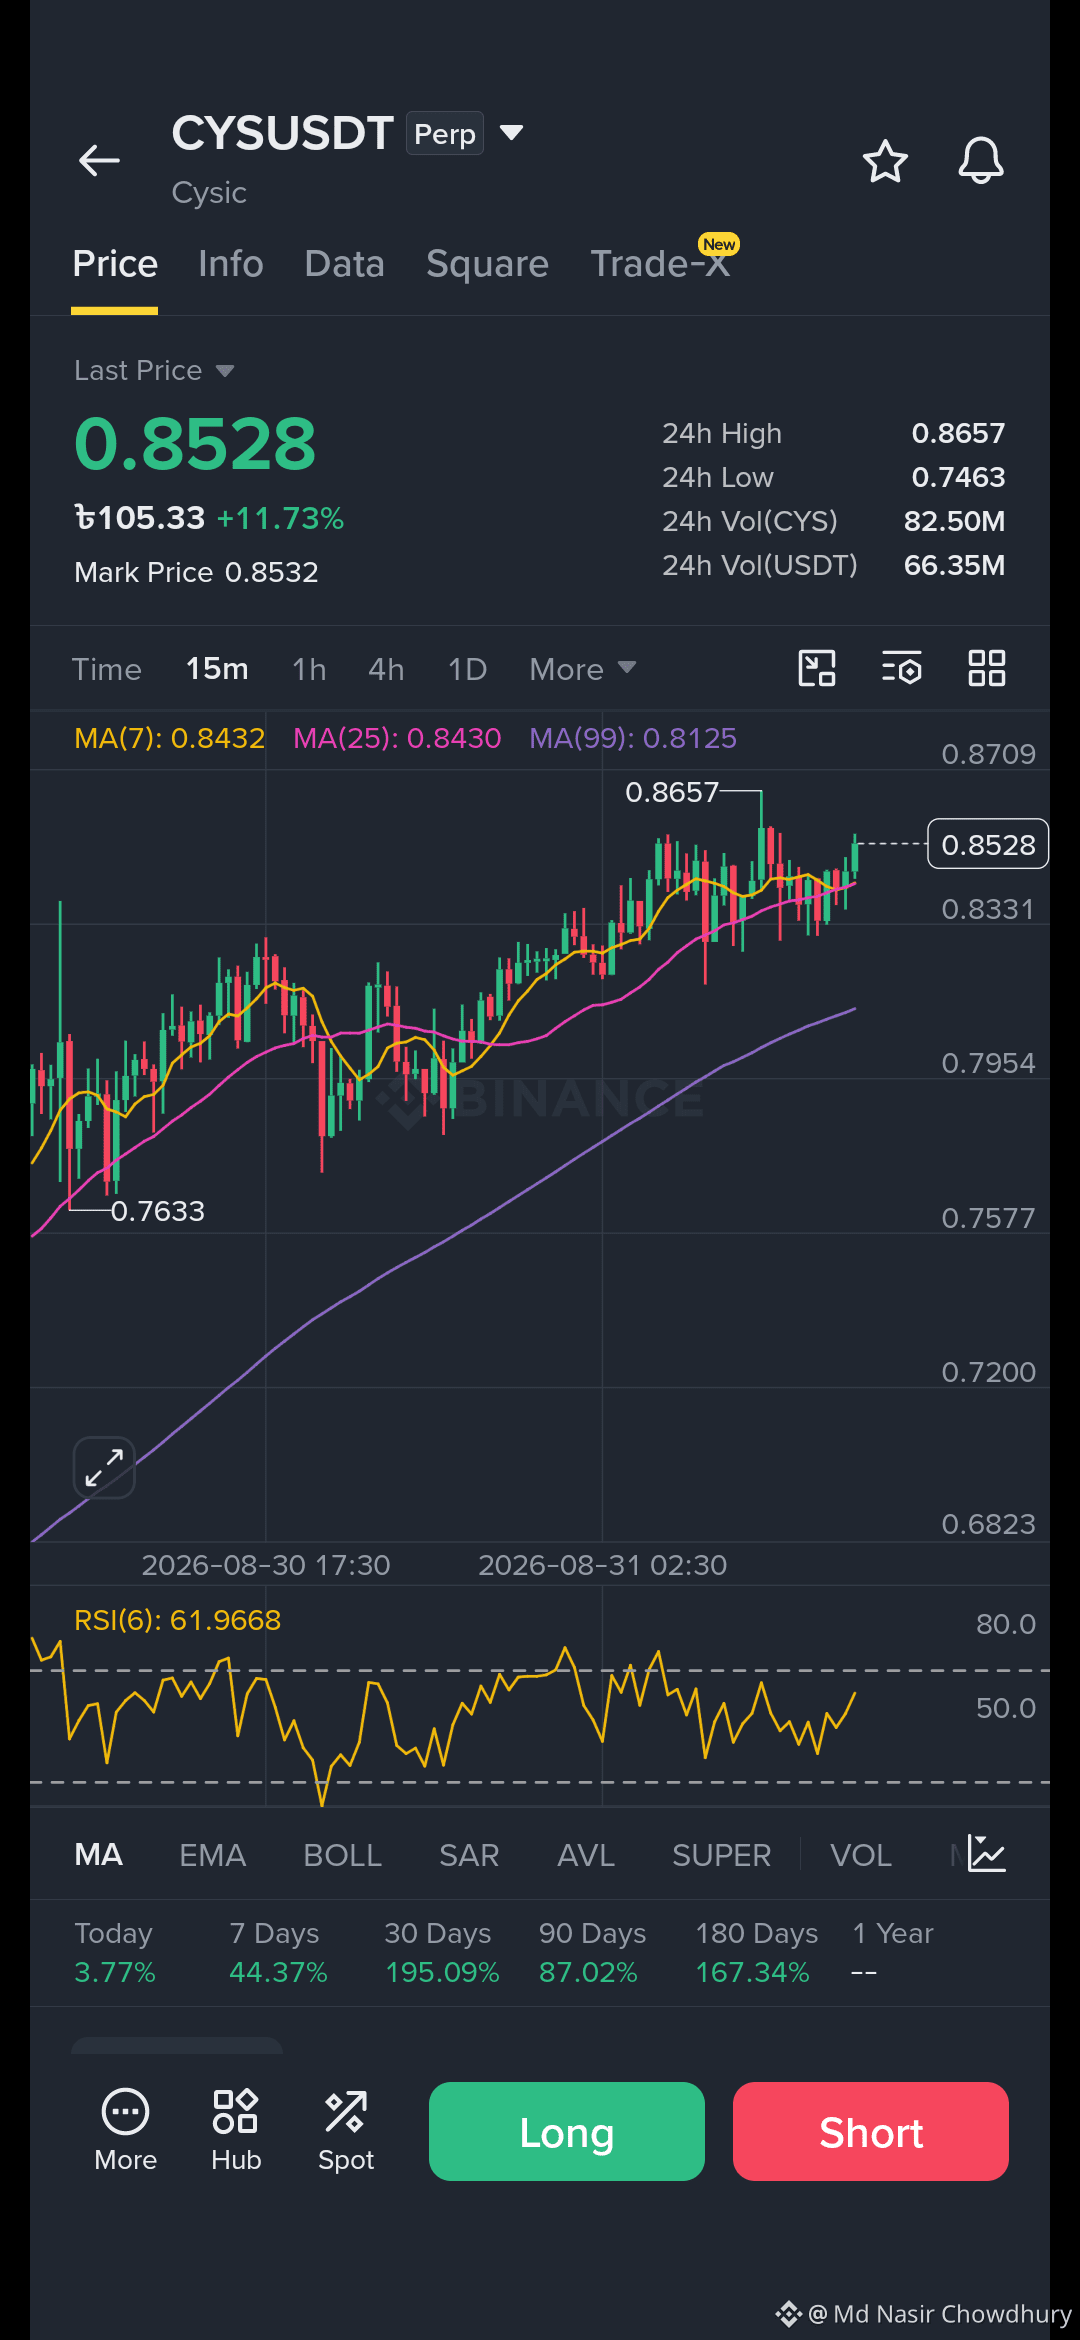Select the 15m timeframe
This screenshot has width=1080, height=2340.
coord(217,669)
